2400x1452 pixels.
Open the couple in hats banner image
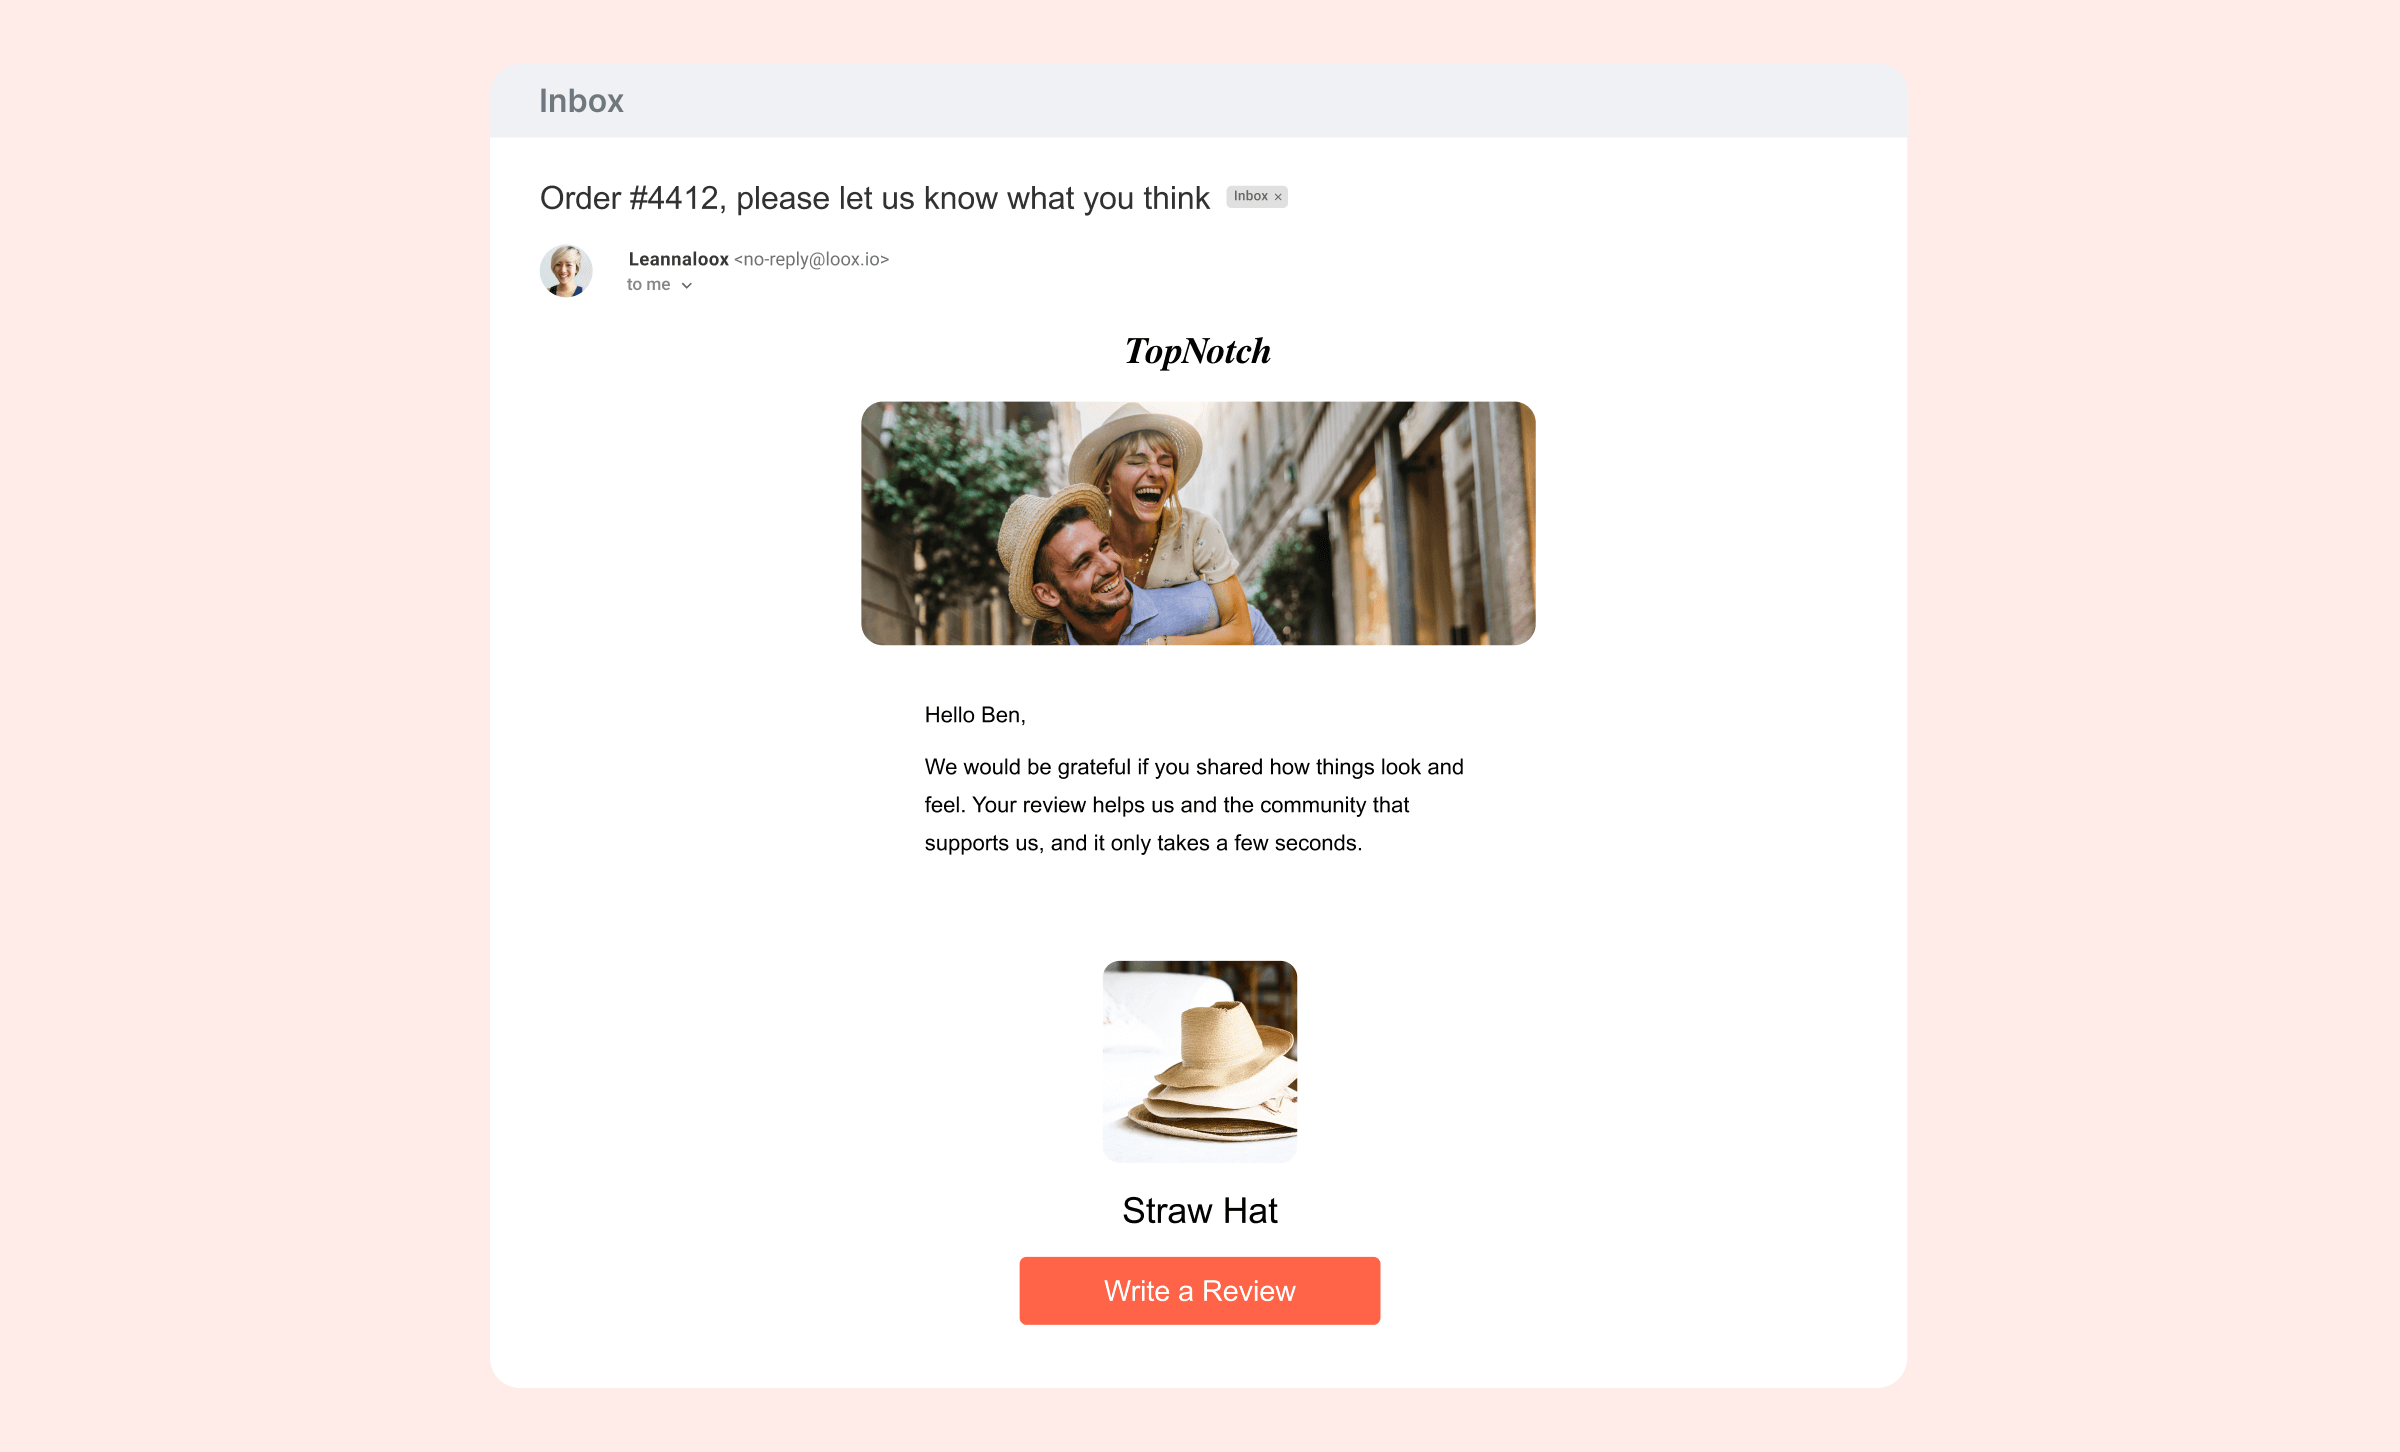tap(1198, 523)
